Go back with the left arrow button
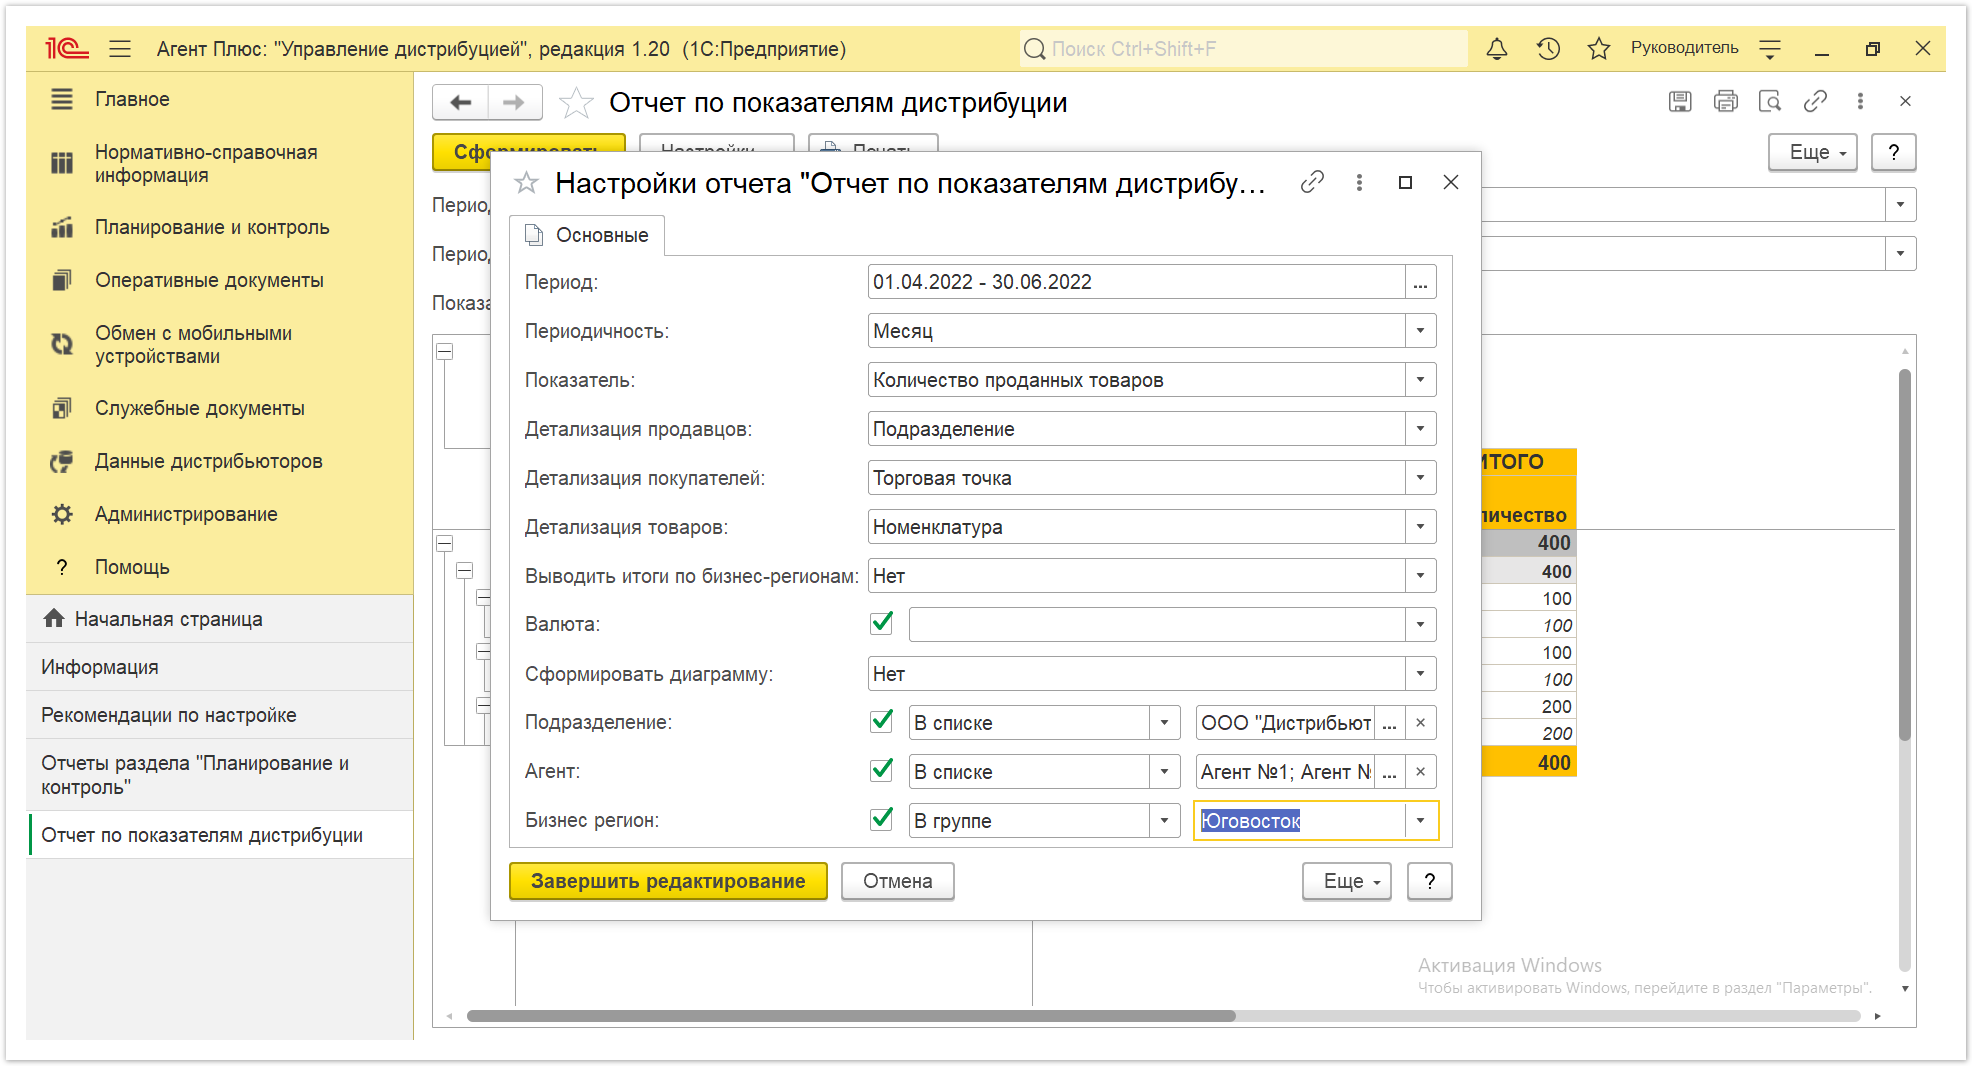Screen dimensions: 1972x1066 [460, 102]
